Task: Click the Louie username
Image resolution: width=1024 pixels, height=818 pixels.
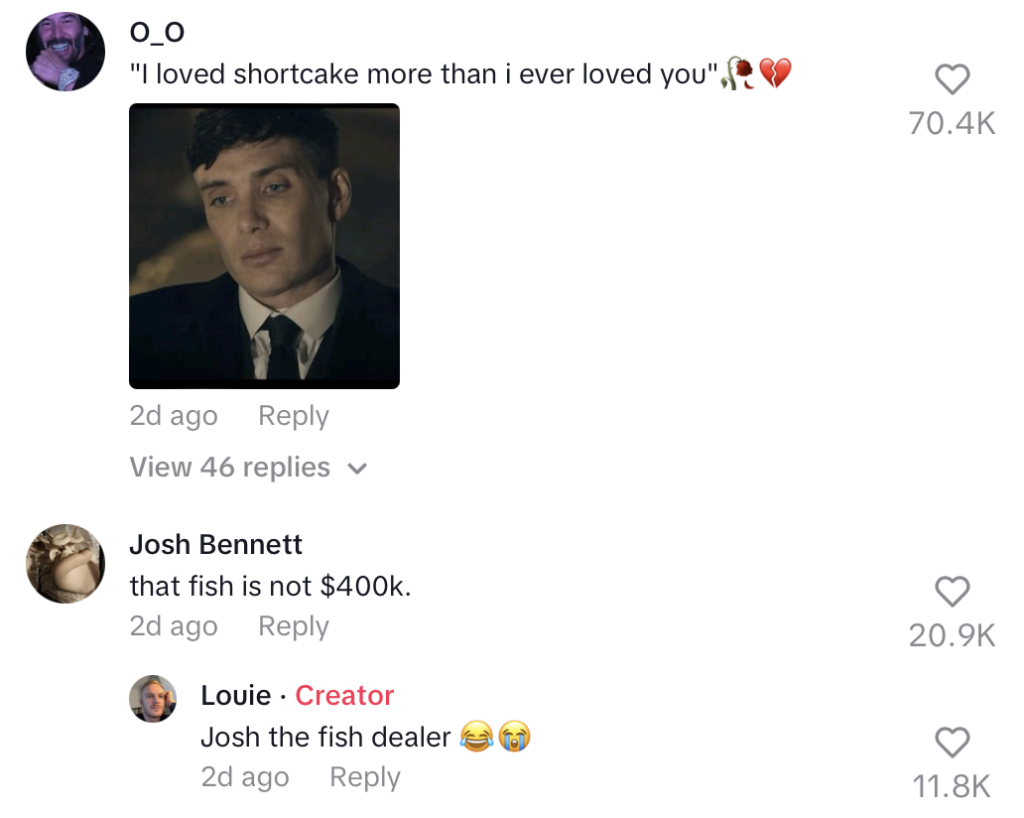Action: click(x=236, y=695)
